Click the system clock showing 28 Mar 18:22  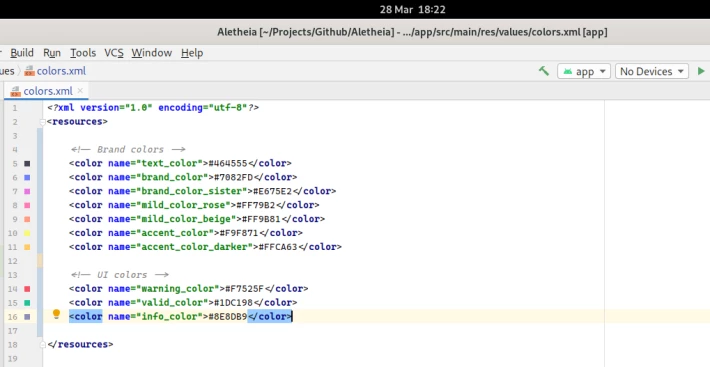[413, 10]
